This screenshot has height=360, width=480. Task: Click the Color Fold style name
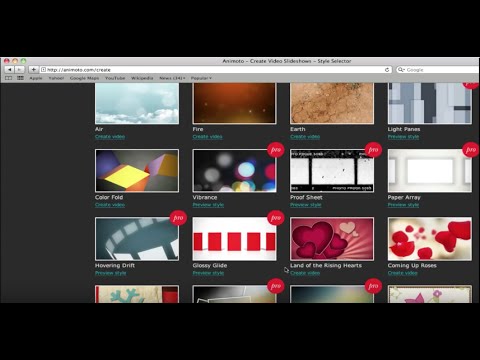(109, 197)
